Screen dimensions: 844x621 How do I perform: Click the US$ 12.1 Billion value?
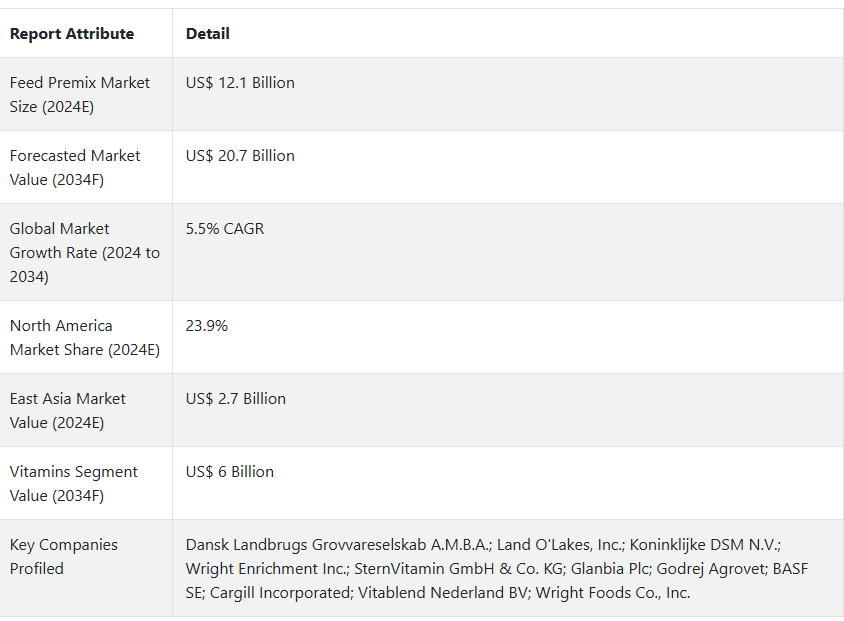coord(240,83)
